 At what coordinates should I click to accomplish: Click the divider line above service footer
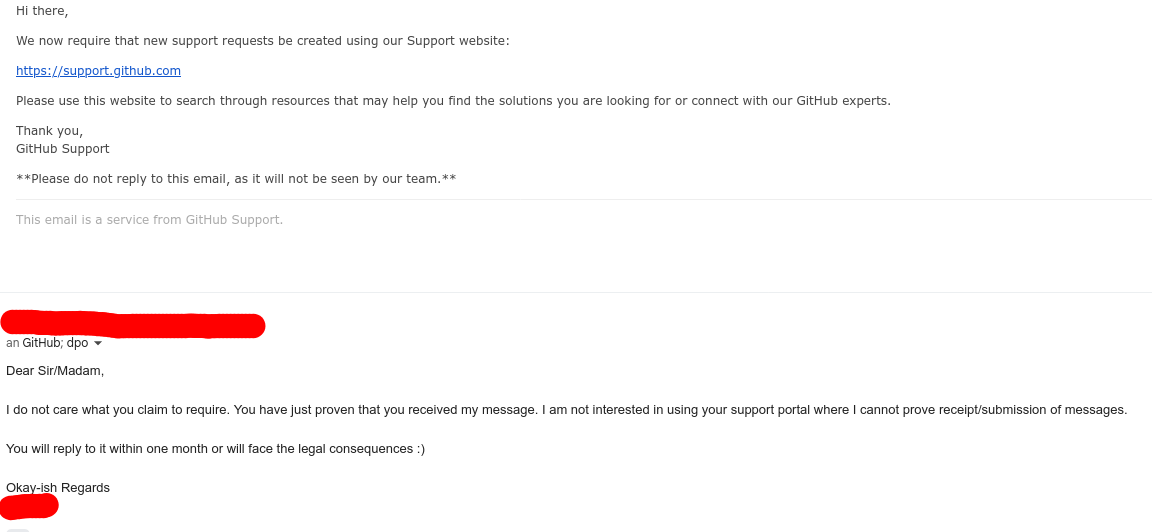tap(584, 199)
